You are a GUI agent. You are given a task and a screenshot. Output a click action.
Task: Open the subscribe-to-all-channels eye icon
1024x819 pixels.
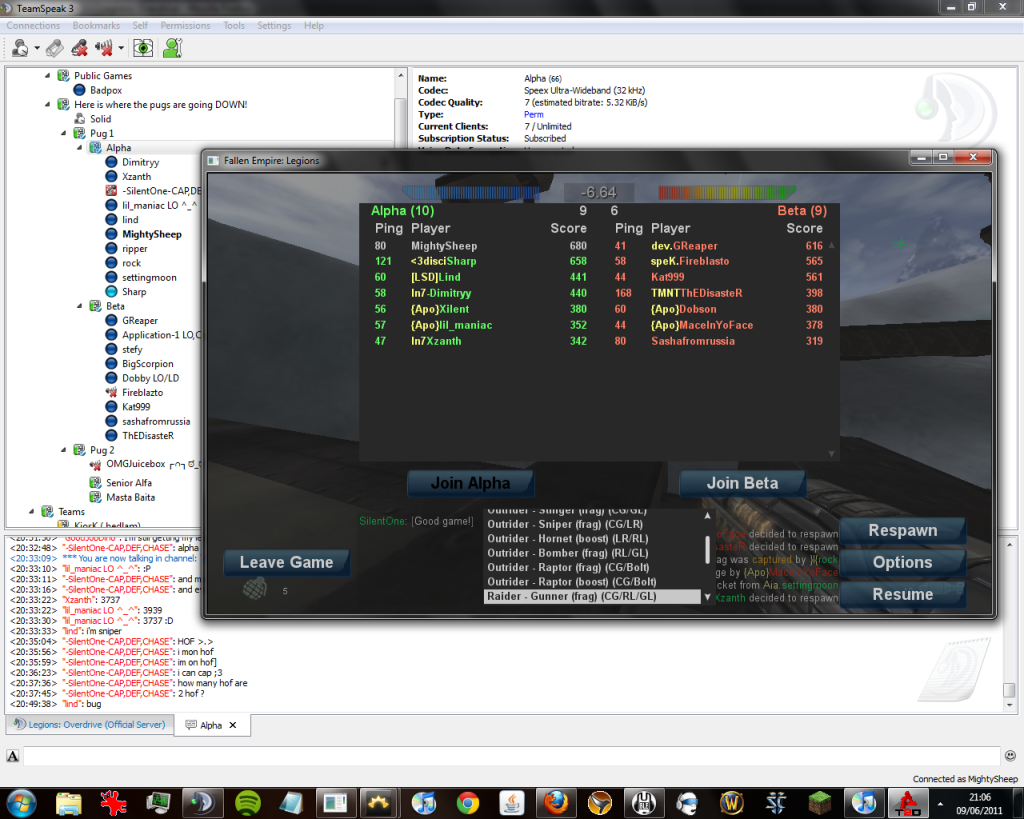tap(143, 48)
